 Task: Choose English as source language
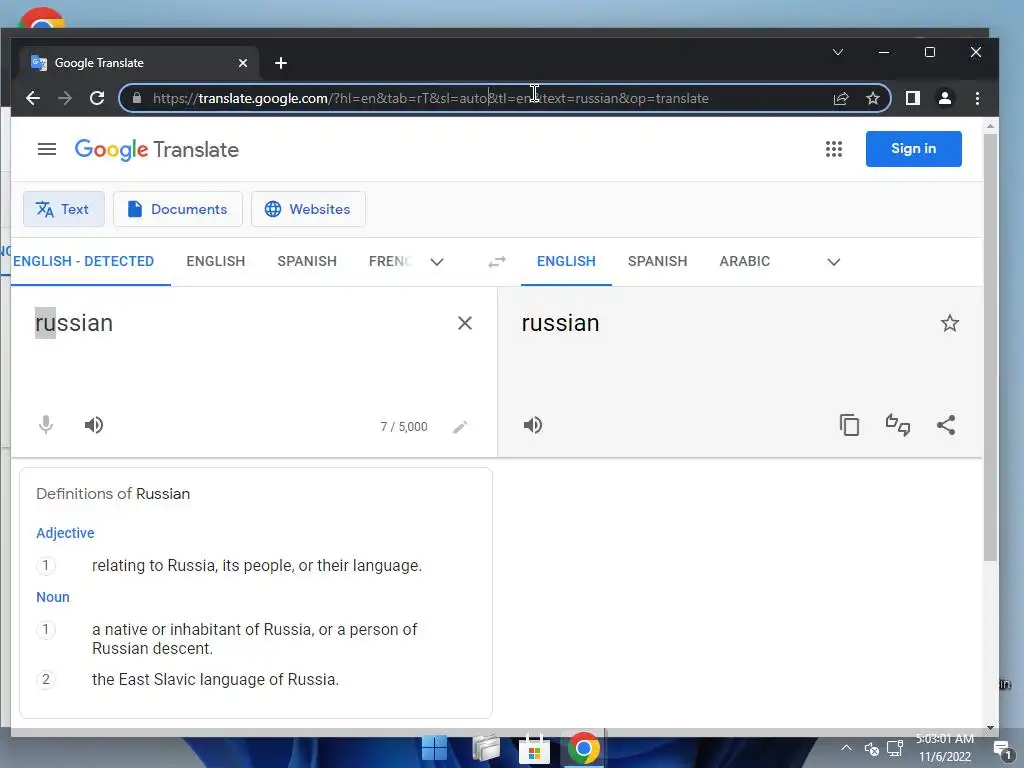[216, 261]
